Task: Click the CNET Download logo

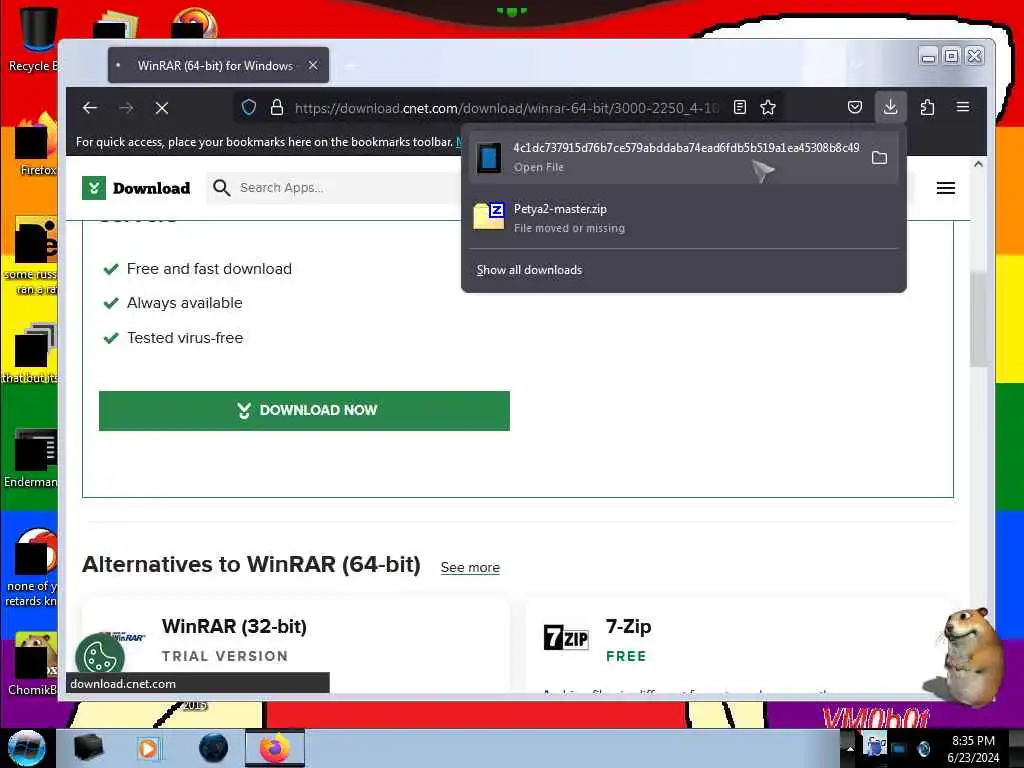Action: [136, 188]
